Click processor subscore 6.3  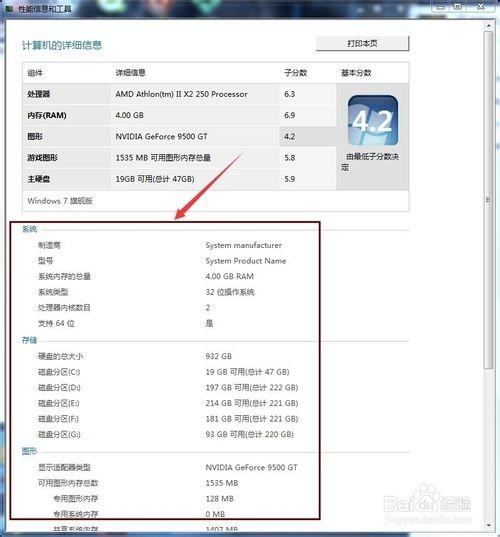(289, 94)
